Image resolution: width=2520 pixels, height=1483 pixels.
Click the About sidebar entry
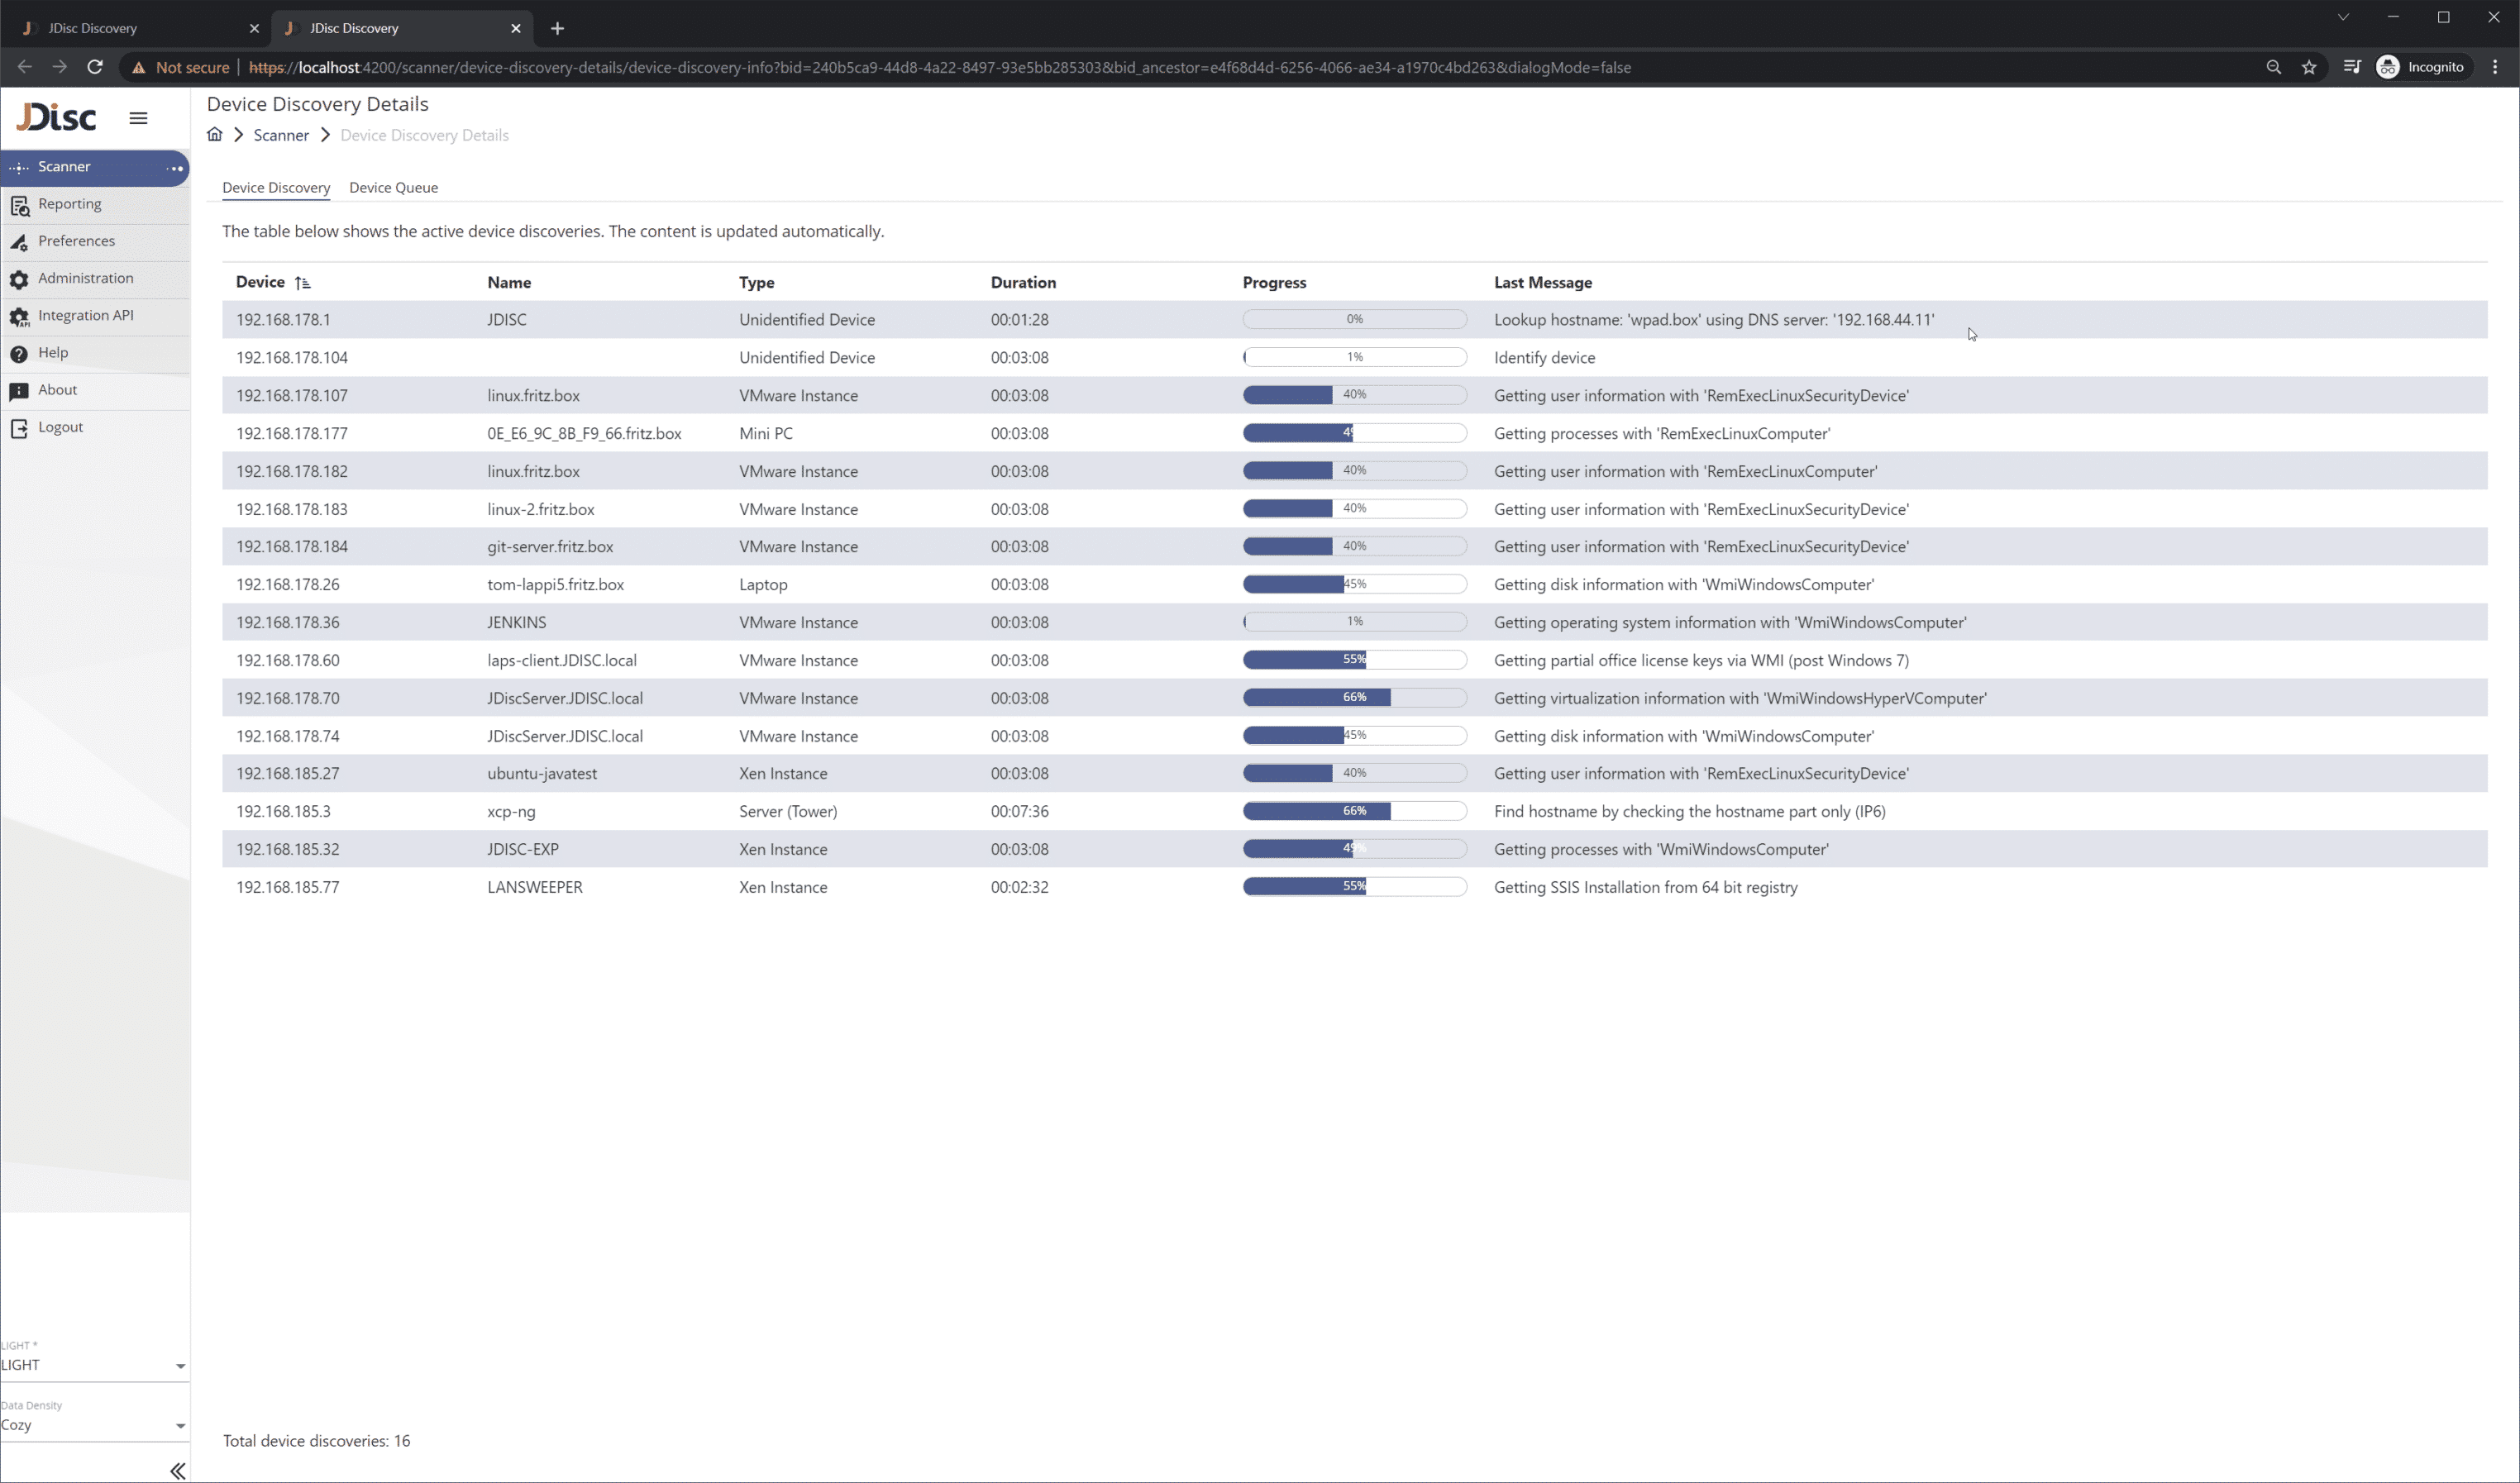57,389
